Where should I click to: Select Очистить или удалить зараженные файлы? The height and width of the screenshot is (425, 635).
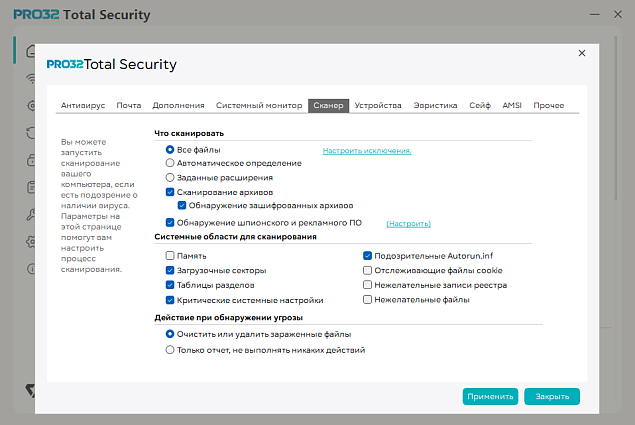point(170,334)
